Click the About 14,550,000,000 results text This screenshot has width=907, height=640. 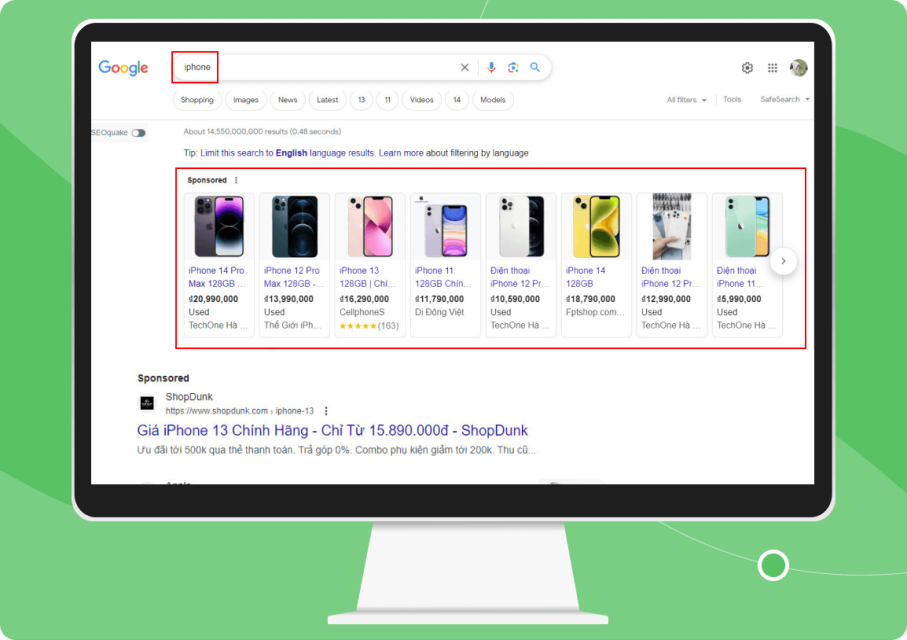[262, 132]
